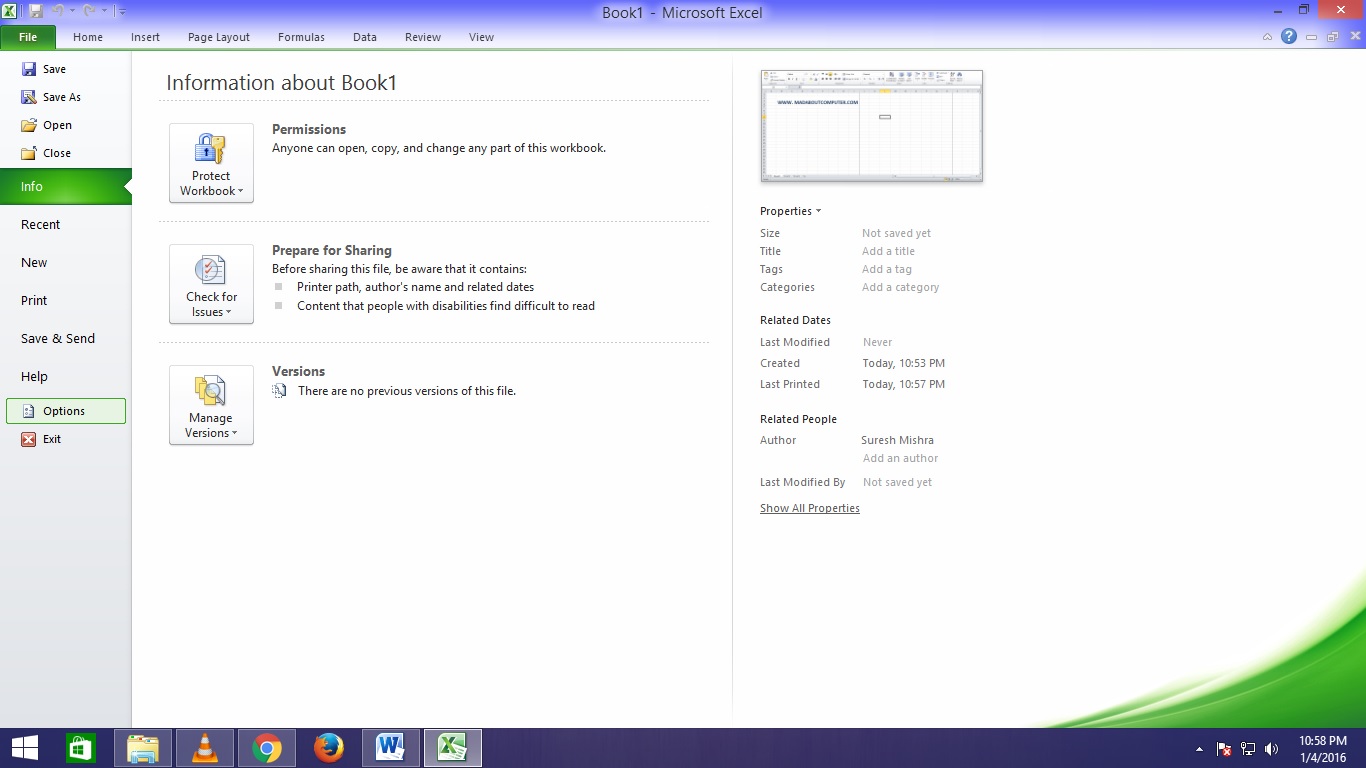The image size is (1366, 768).
Task: Open File Explorer from the taskbar
Action: tap(143, 748)
